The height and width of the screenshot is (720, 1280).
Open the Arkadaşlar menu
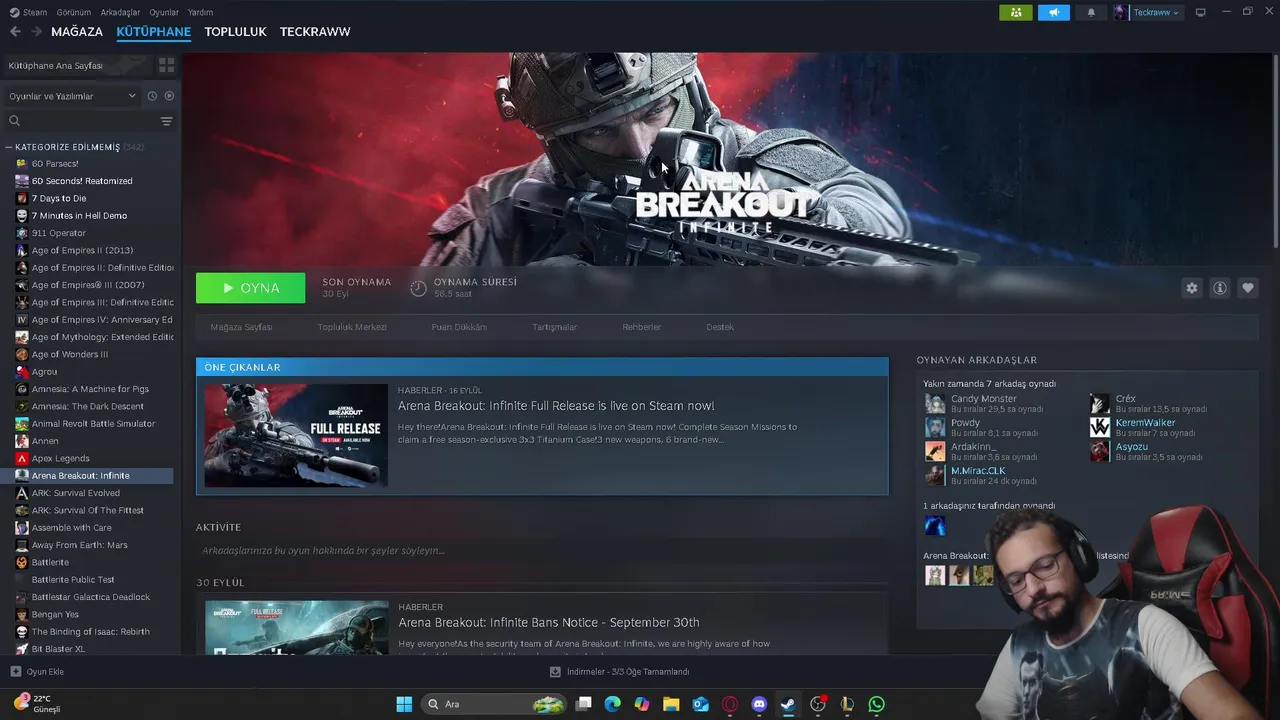[121, 12]
